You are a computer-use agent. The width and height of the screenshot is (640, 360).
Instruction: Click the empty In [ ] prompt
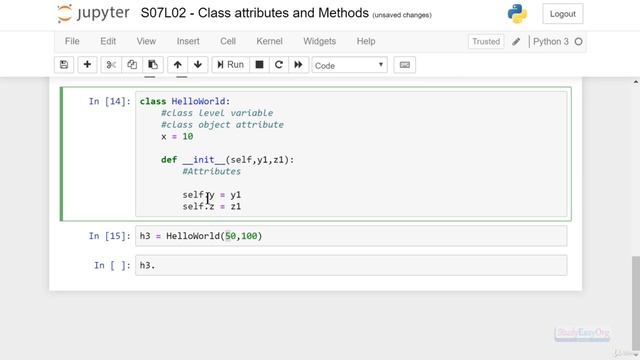coord(112,265)
